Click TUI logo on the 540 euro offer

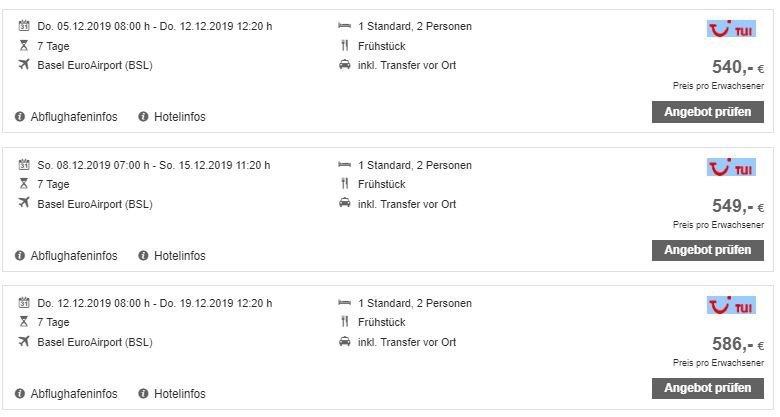pyautogui.click(x=731, y=29)
